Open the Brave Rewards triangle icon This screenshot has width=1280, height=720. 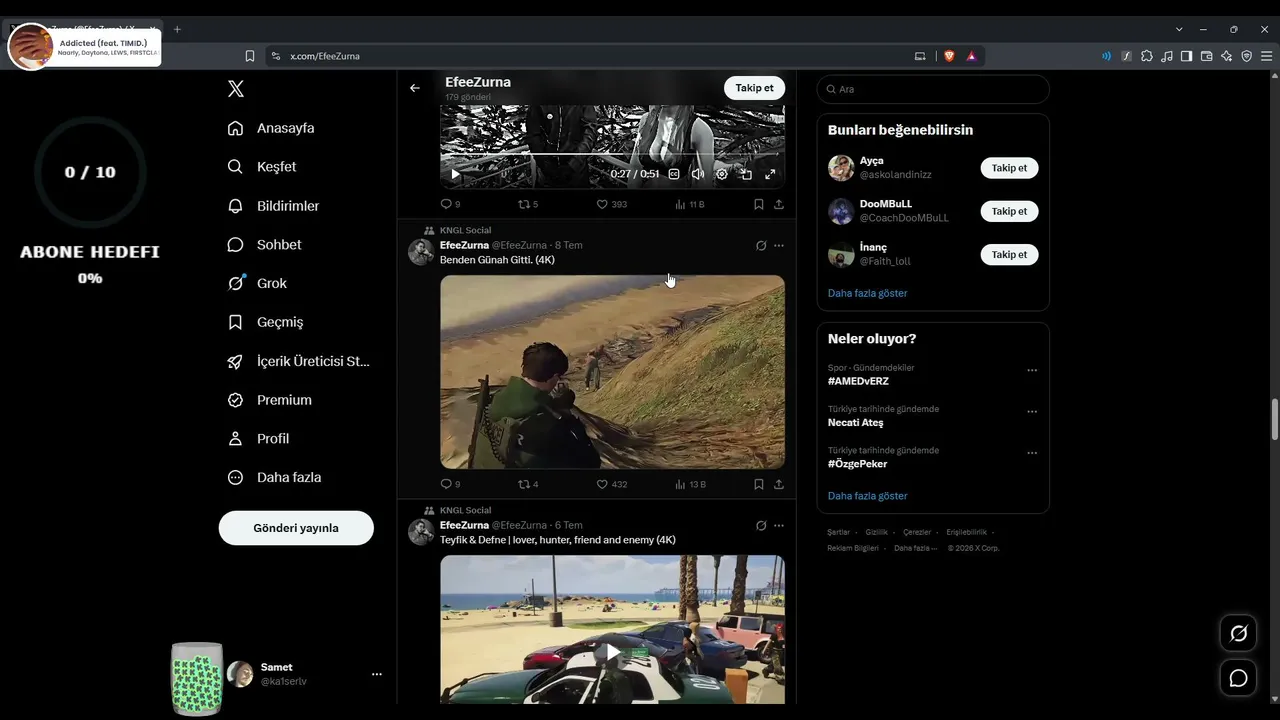pos(971,56)
